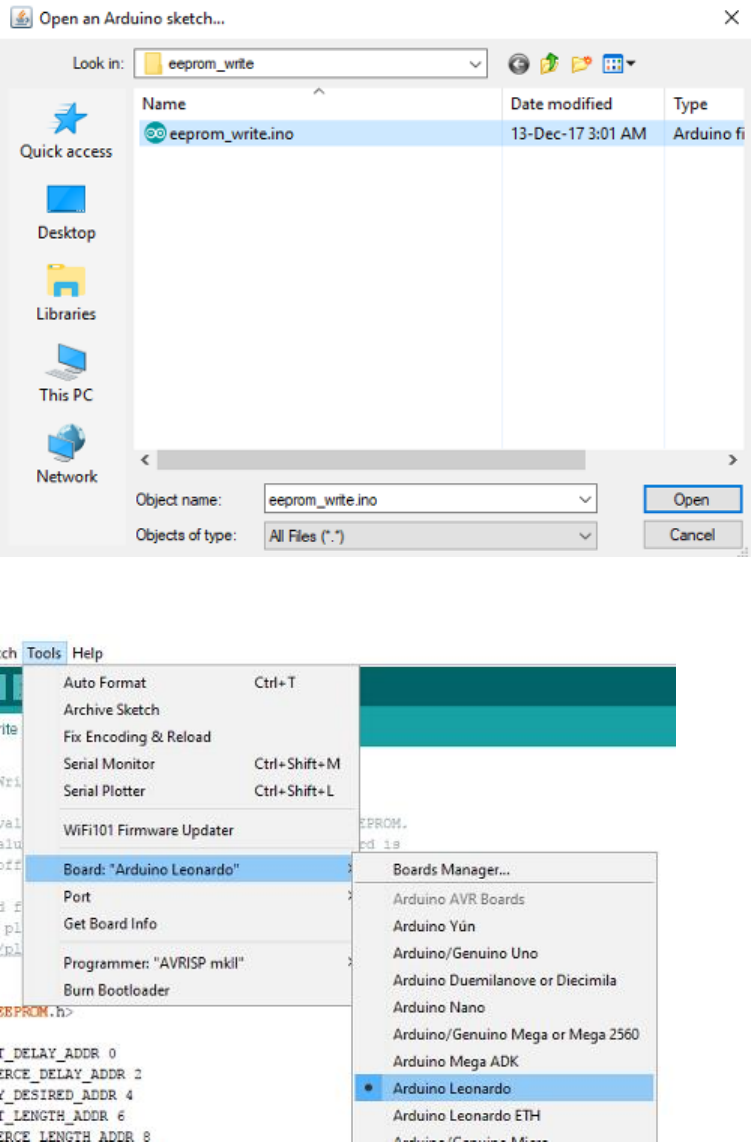
Task: Open This PC location in sidebar
Action: pos(66,374)
